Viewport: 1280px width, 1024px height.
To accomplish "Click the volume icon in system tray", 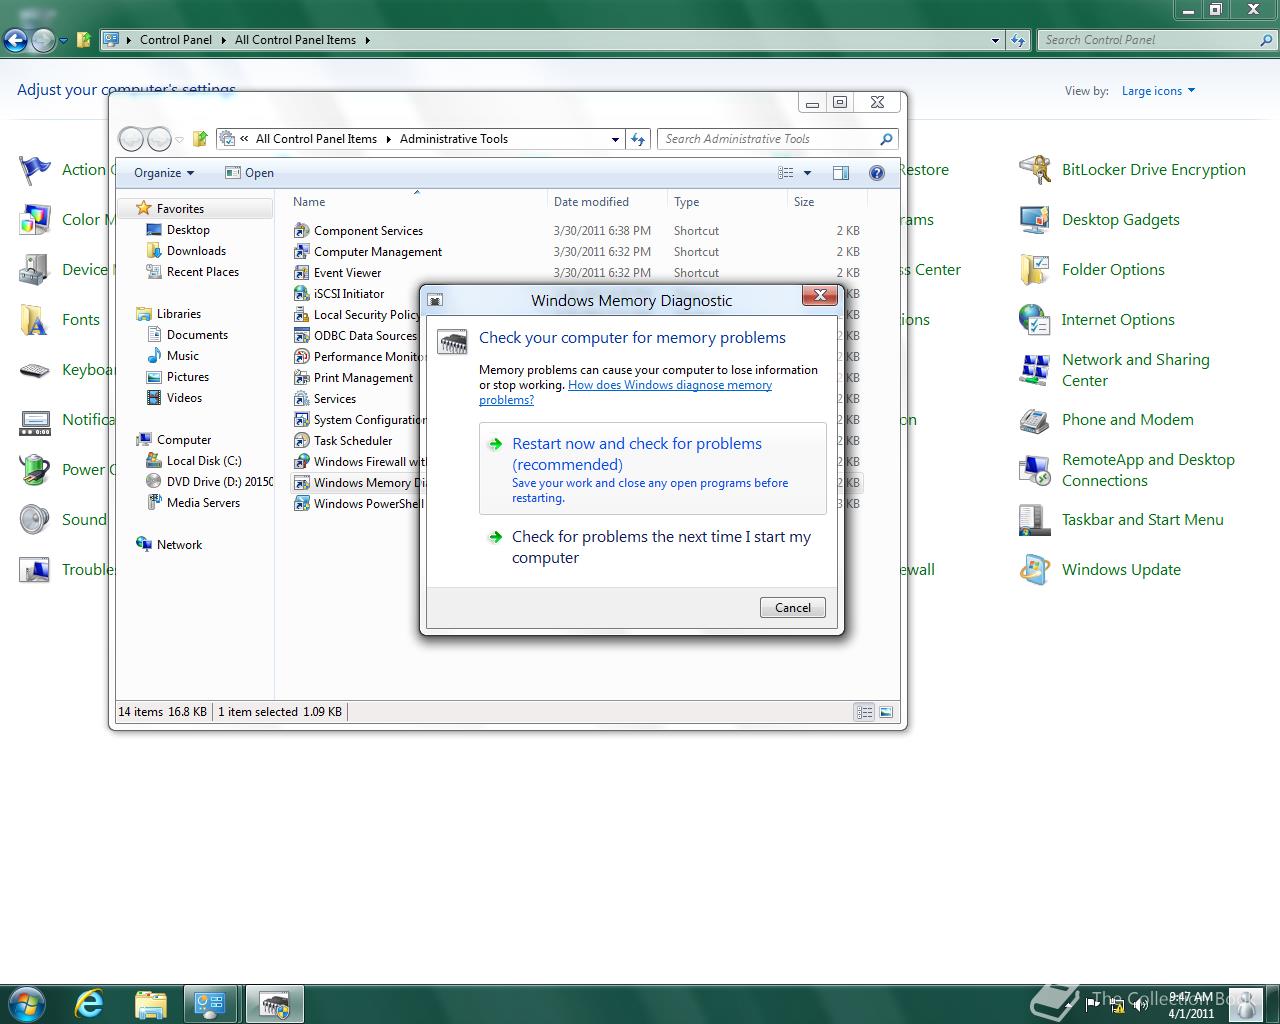I will [1141, 1004].
